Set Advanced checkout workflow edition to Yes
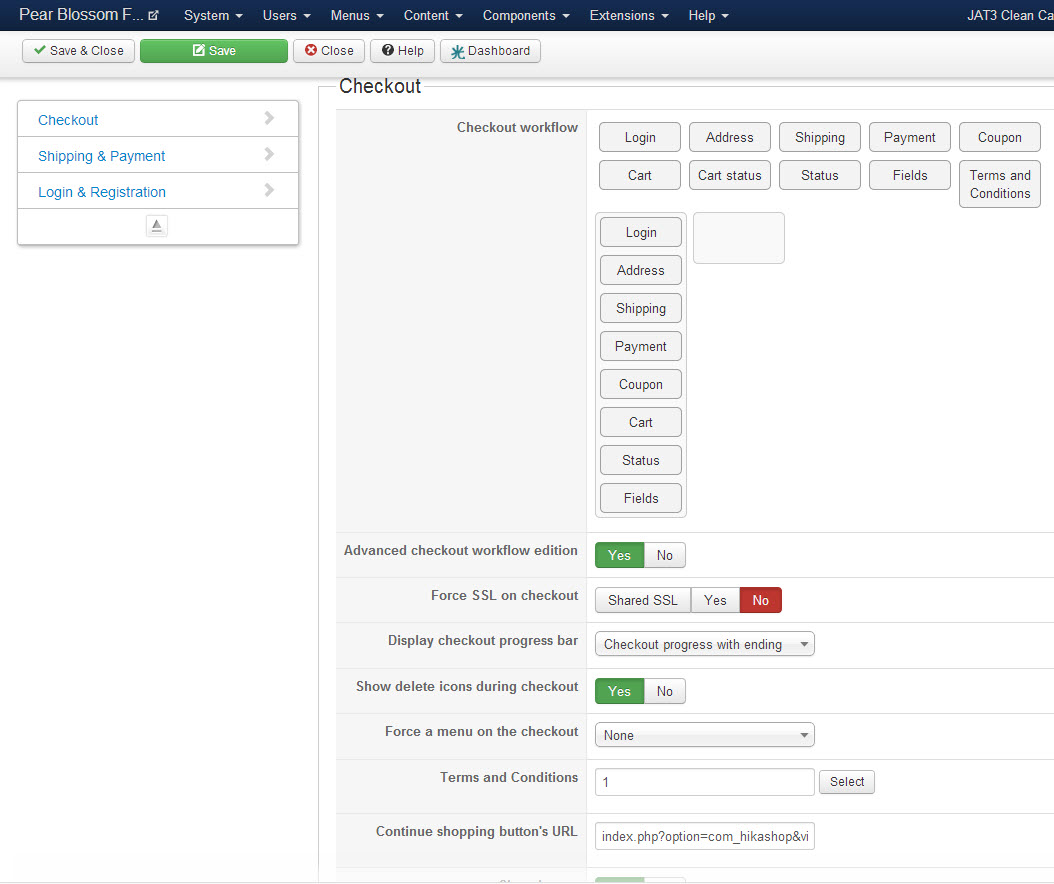This screenshot has width=1054, height=884. pos(619,555)
